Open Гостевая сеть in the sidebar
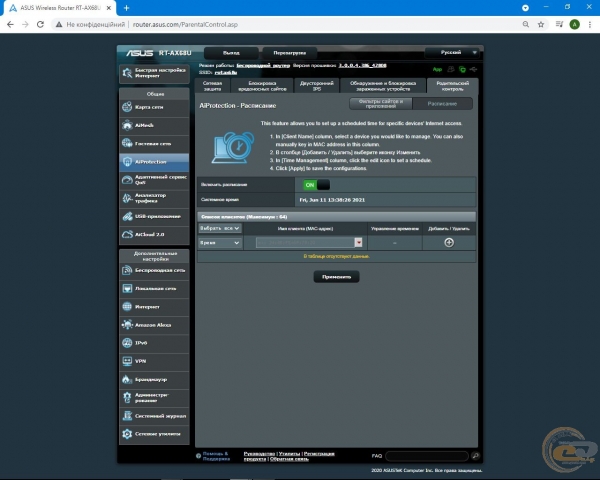This screenshot has width=600, height=480. pos(154,144)
